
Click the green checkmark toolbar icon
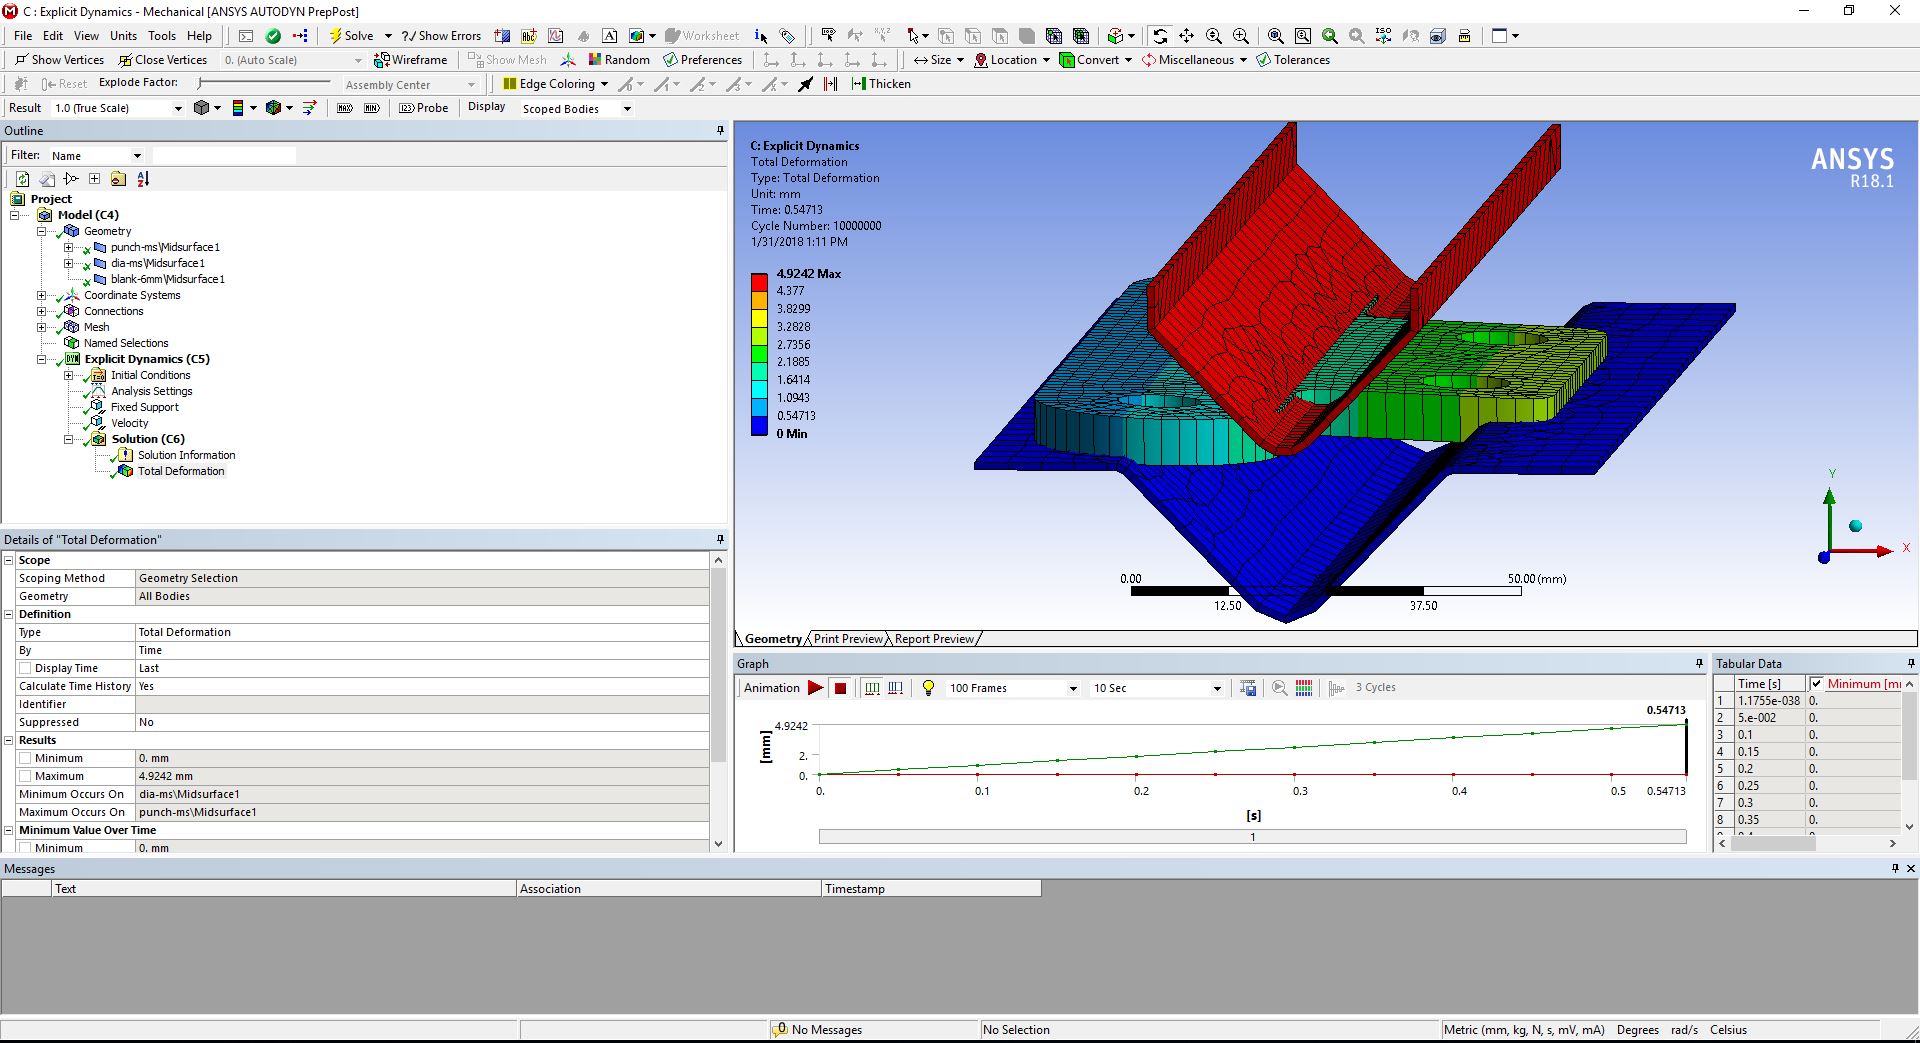point(273,36)
